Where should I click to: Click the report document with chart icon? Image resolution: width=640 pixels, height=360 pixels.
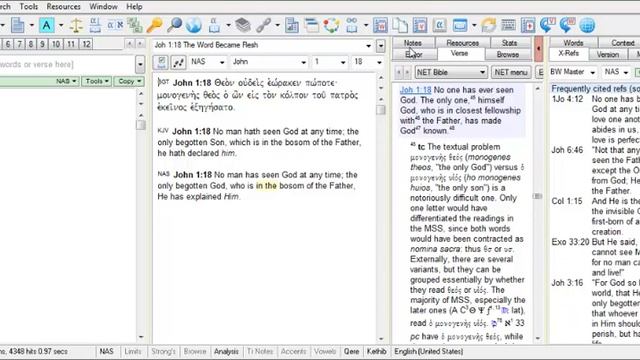[x=292, y=25]
